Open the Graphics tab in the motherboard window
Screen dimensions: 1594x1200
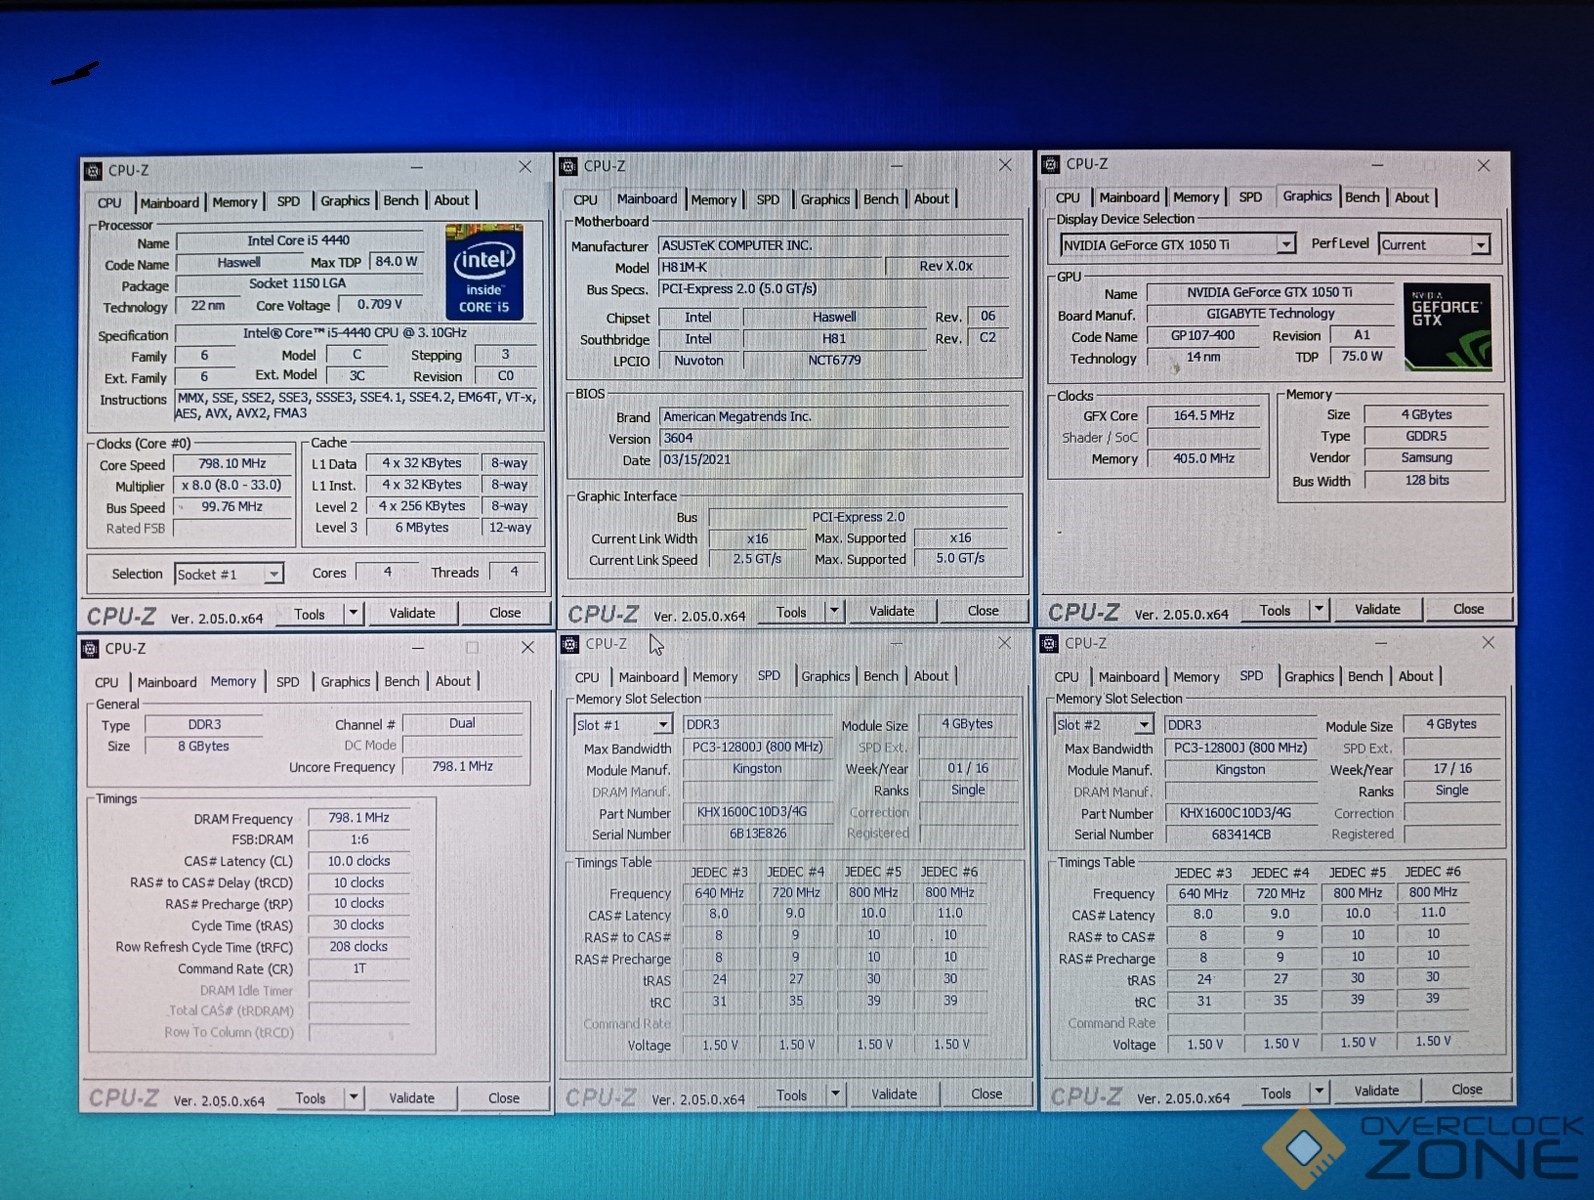click(x=825, y=199)
